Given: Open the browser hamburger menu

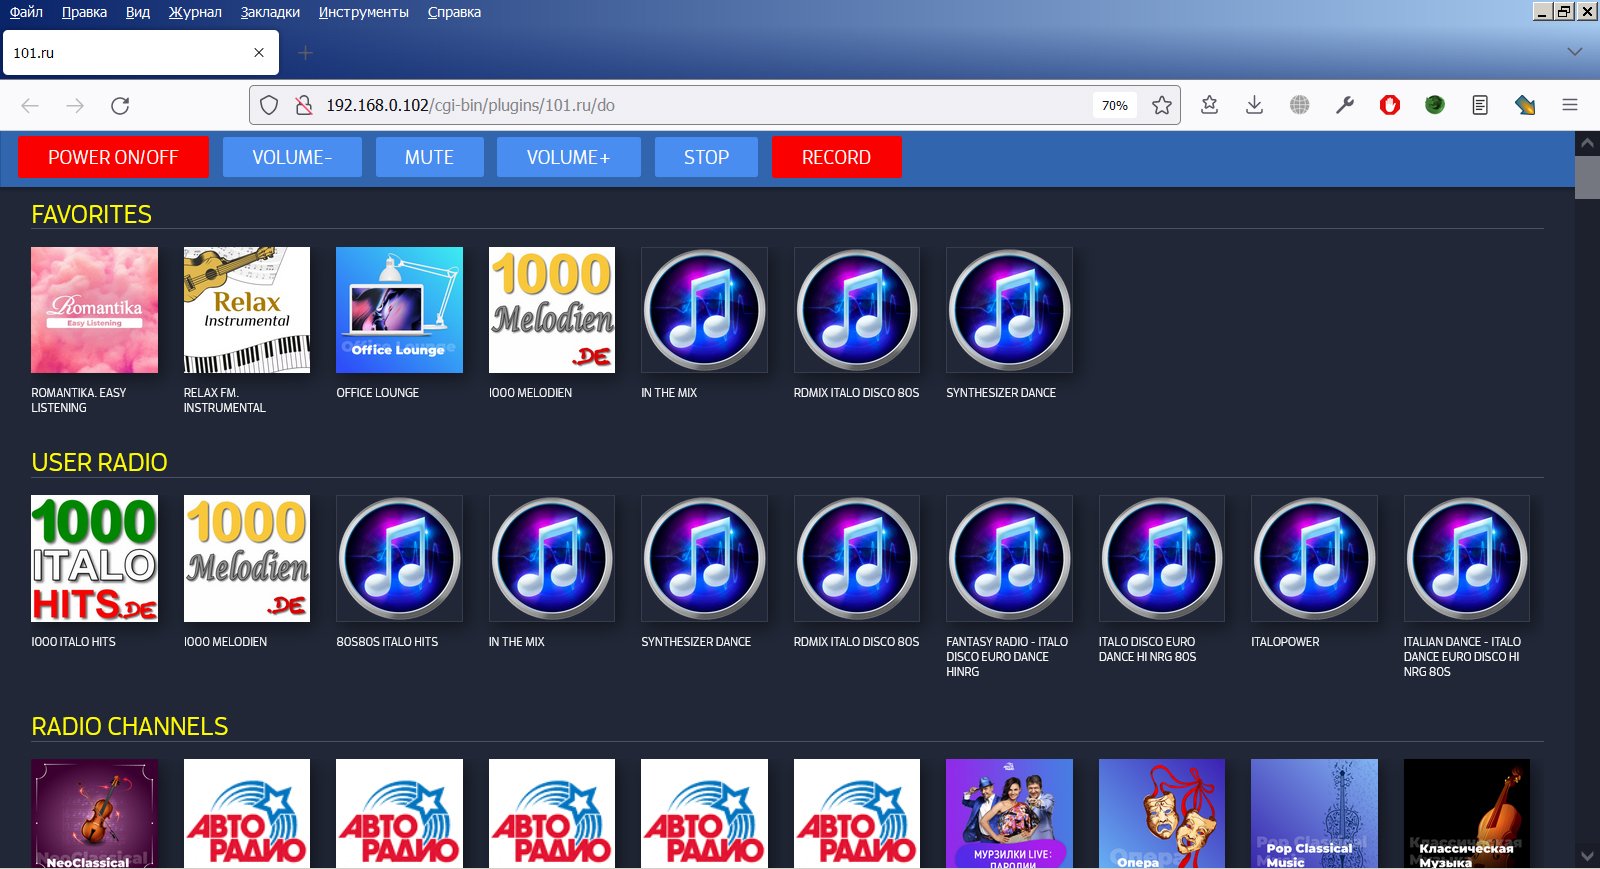Looking at the screenshot, I should (x=1570, y=105).
